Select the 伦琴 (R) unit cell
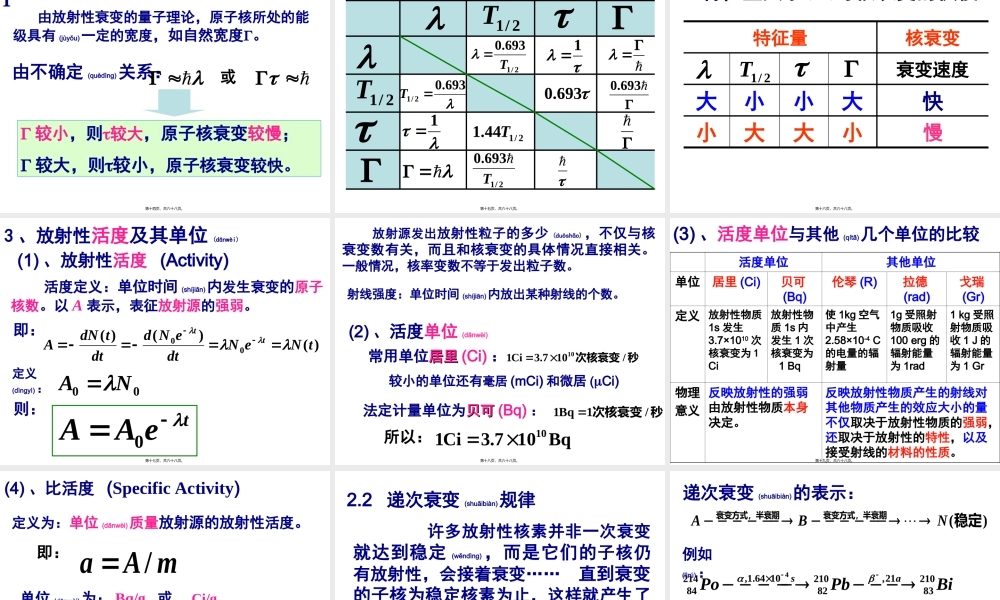This screenshot has width=1000, height=600. (855, 283)
